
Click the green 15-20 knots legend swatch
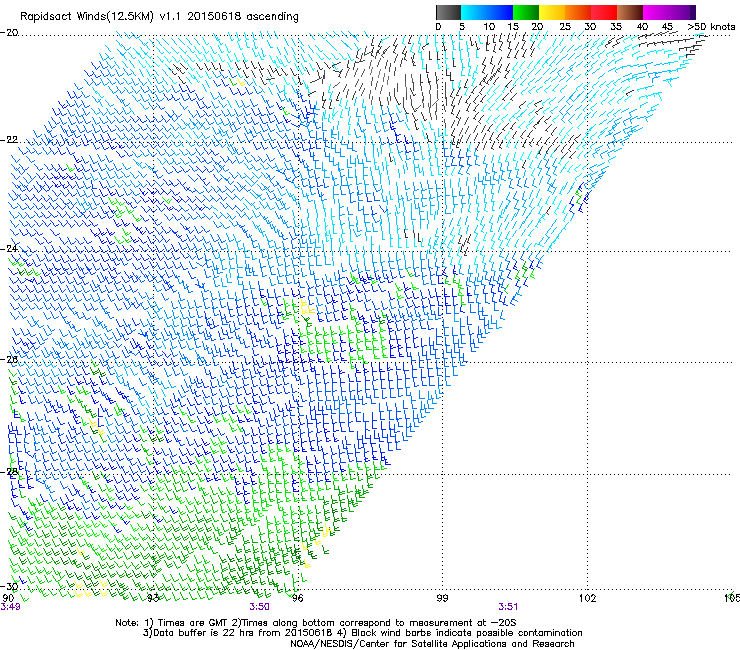point(526,12)
